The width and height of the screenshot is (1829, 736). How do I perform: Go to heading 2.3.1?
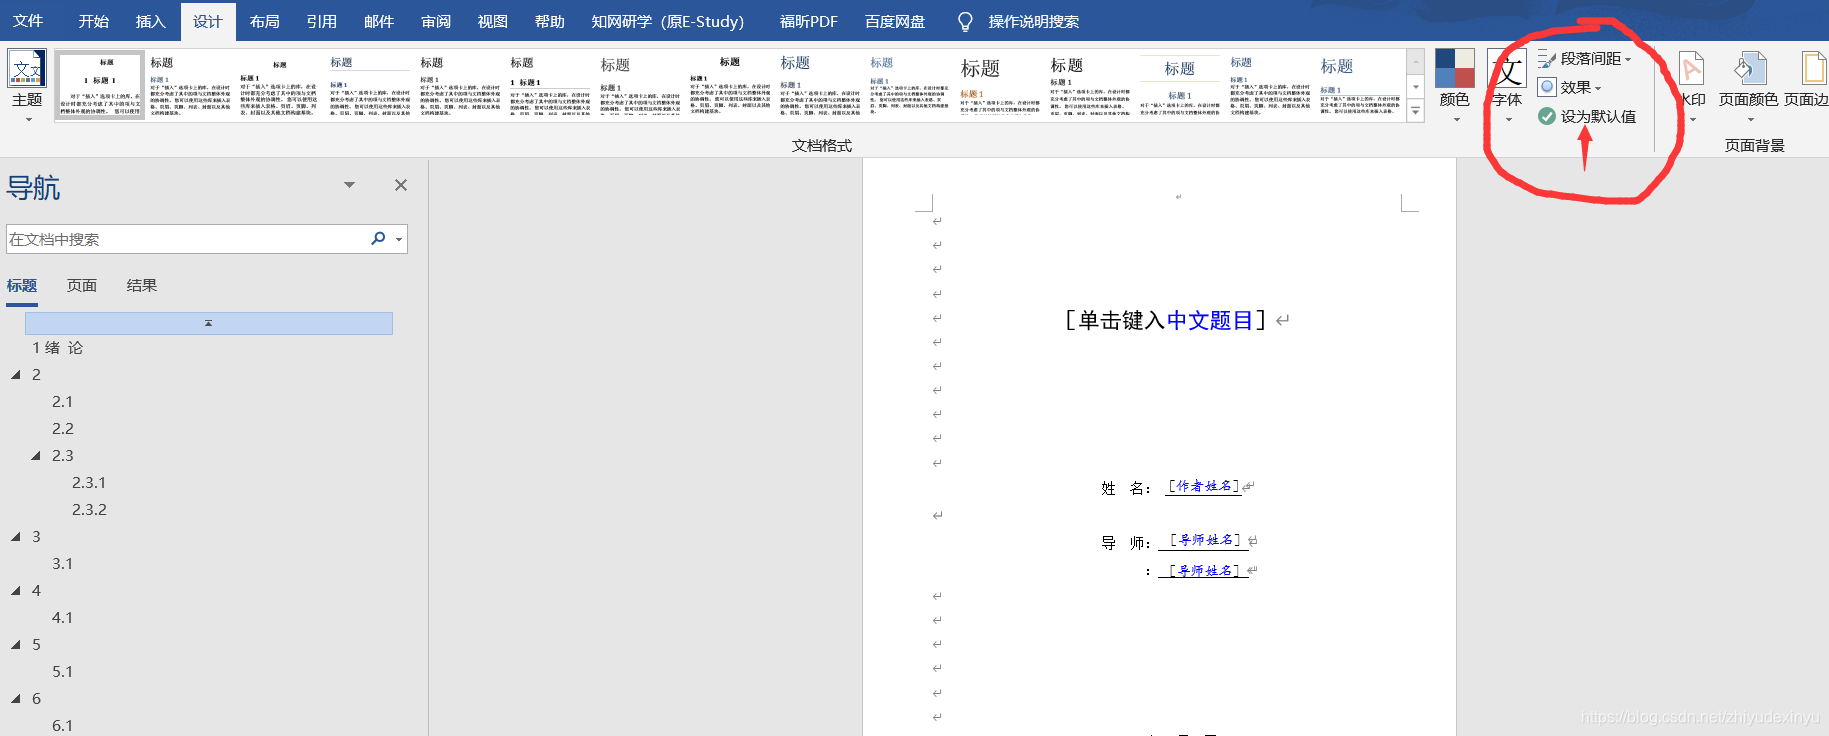(89, 483)
